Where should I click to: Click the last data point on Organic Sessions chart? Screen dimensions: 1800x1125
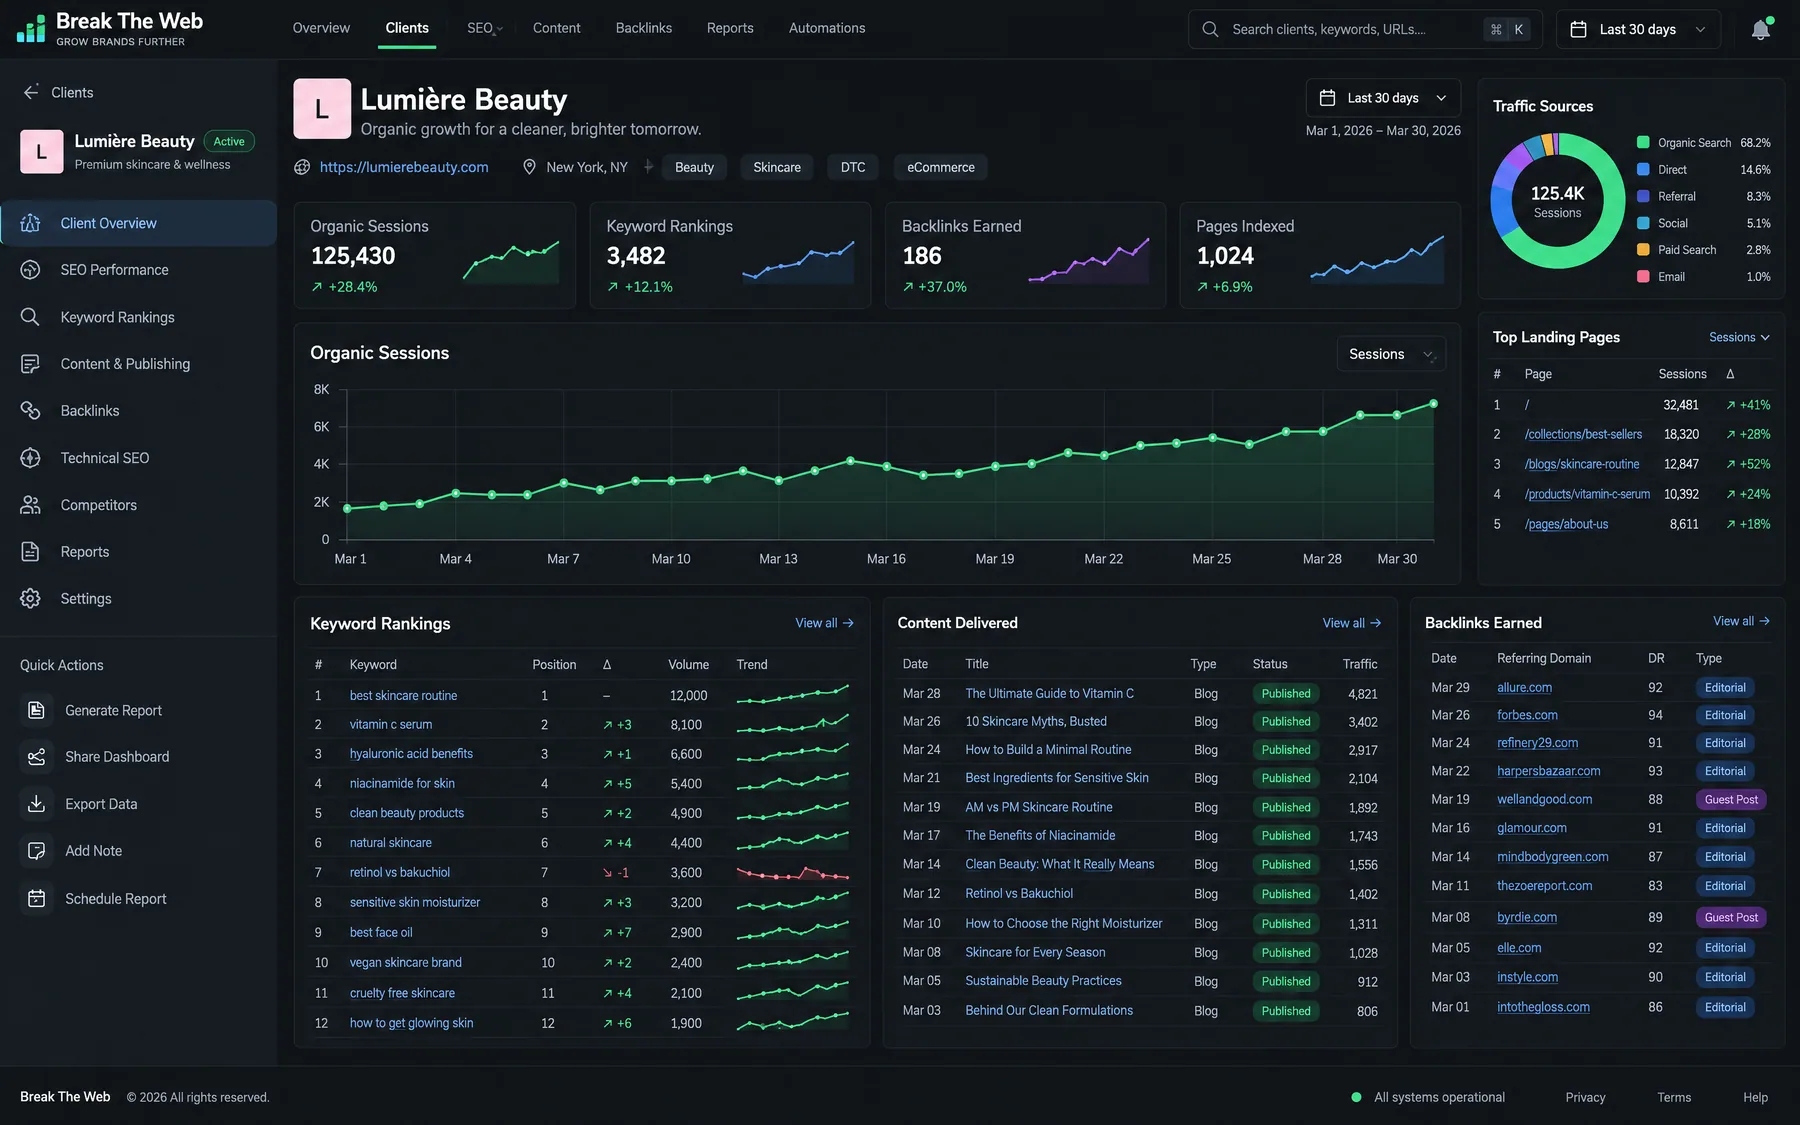coord(1433,404)
